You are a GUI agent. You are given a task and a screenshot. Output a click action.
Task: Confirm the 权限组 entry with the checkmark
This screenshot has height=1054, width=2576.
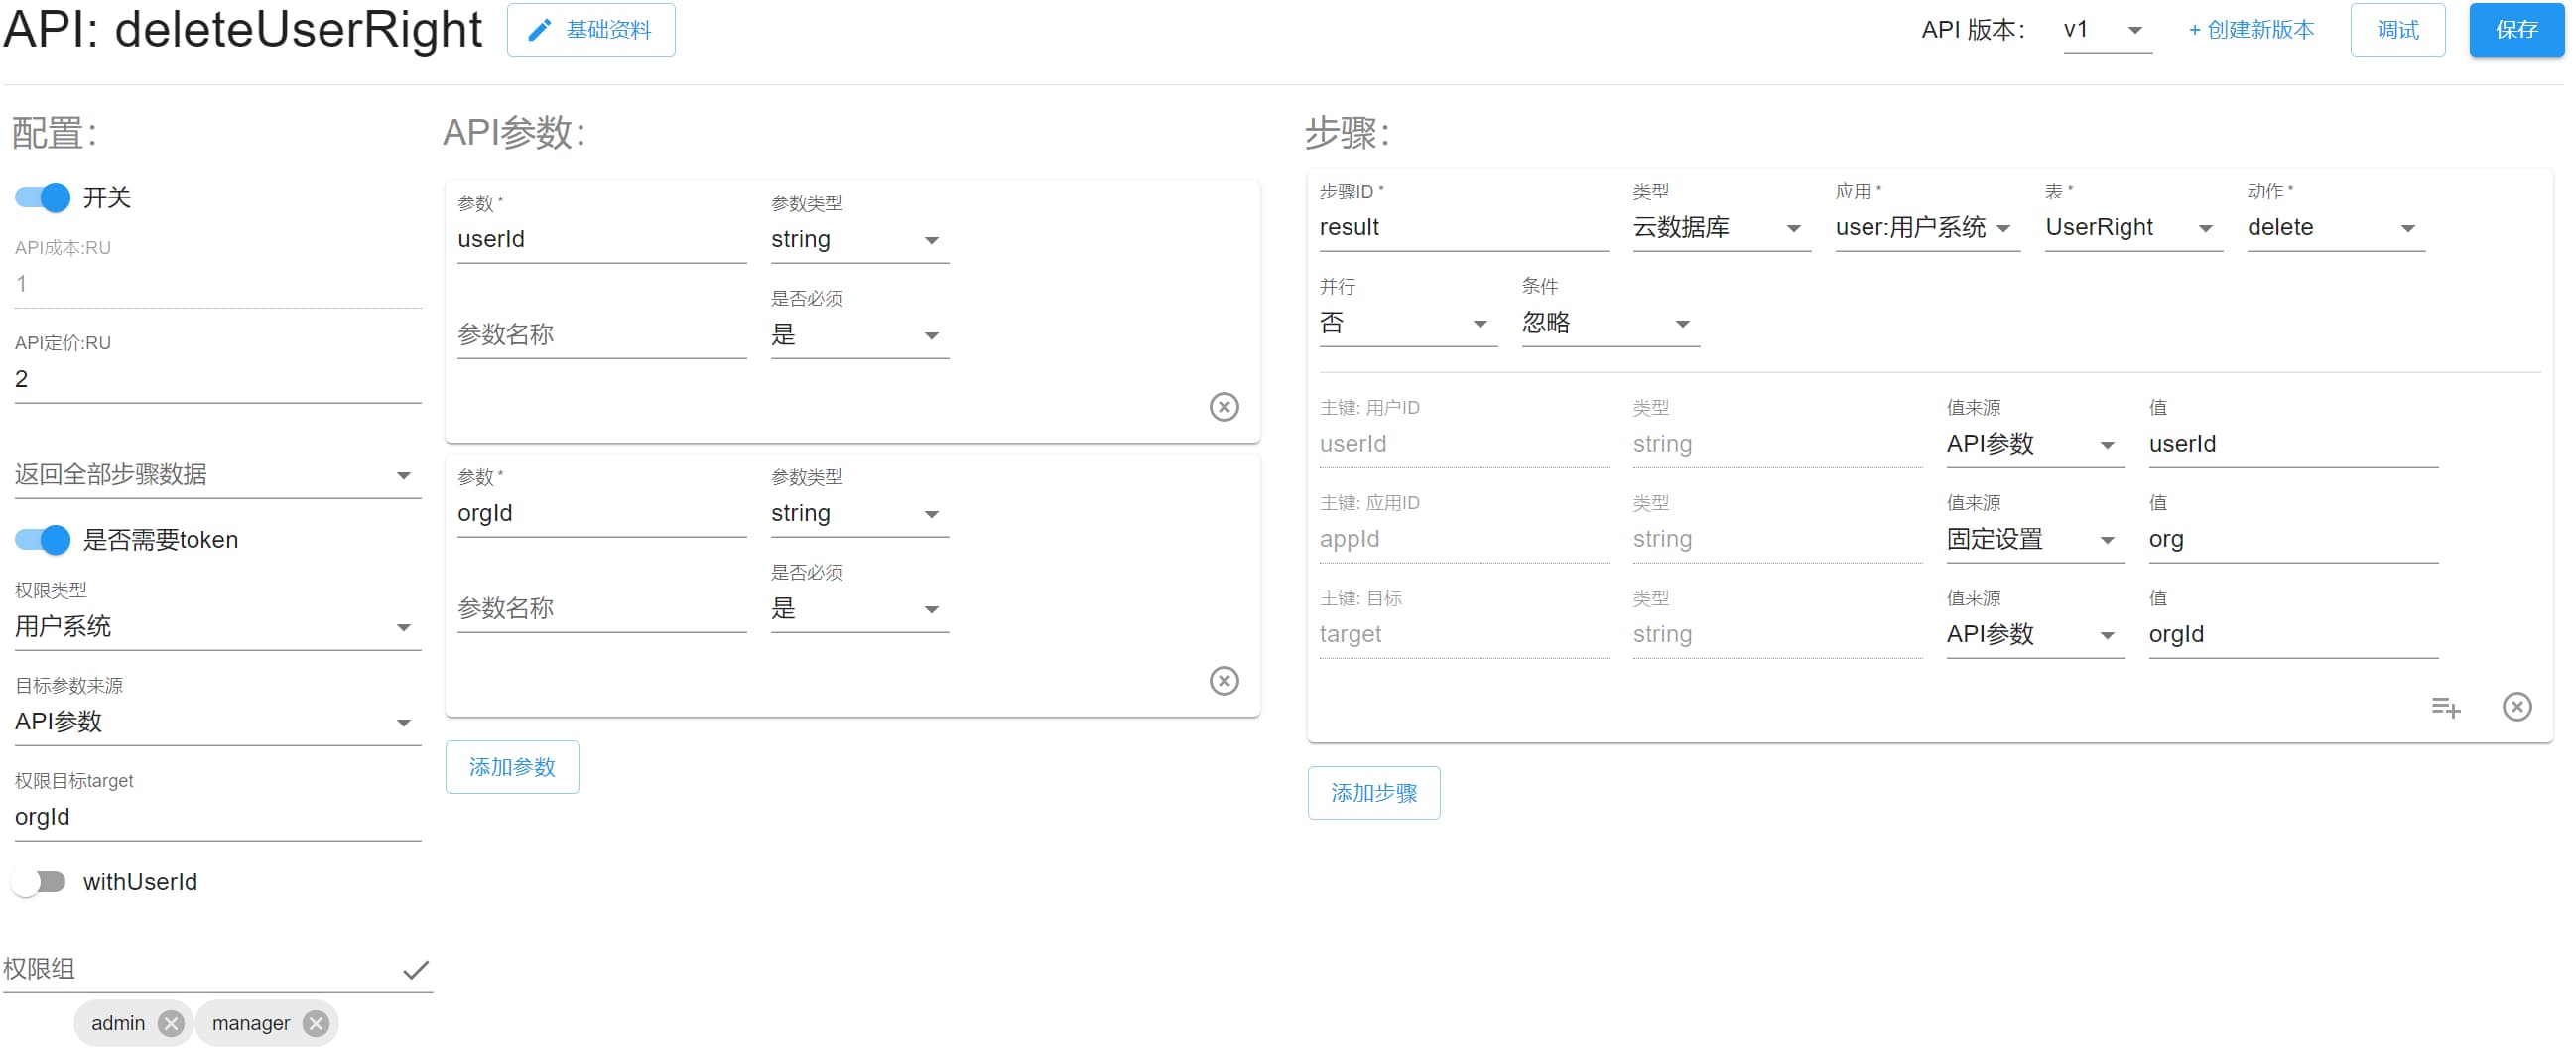point(416,969)
